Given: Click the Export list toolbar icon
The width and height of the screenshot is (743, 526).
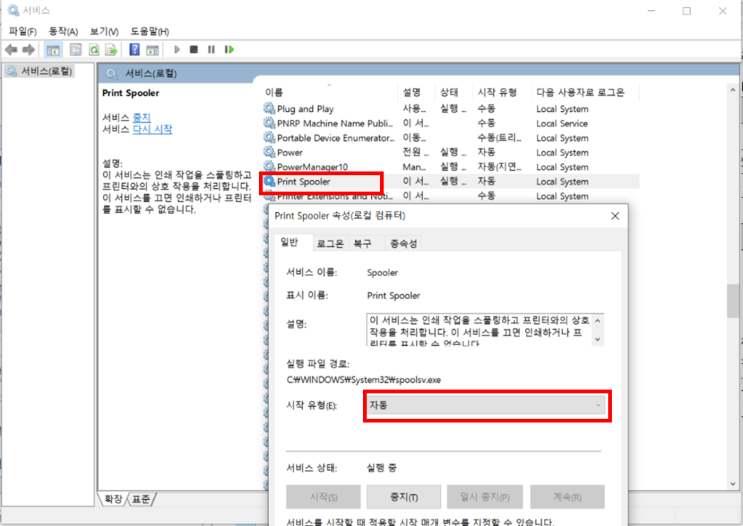Looking at the screenshot, I should 111,49.
